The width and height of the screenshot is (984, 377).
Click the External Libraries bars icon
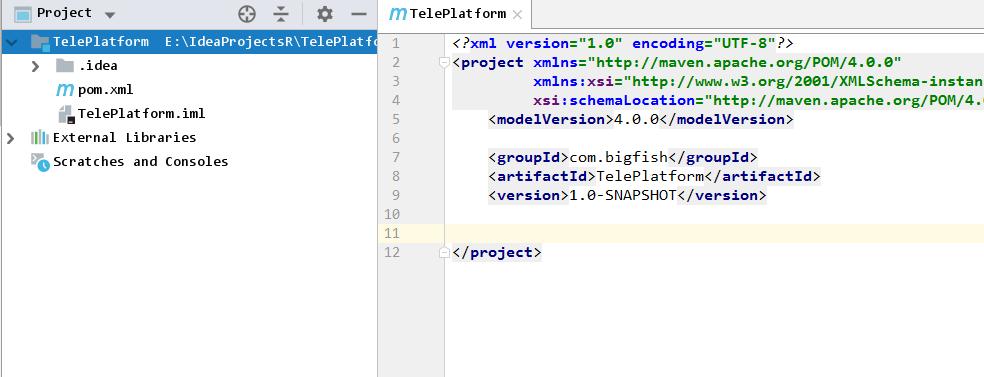point(40,137)
